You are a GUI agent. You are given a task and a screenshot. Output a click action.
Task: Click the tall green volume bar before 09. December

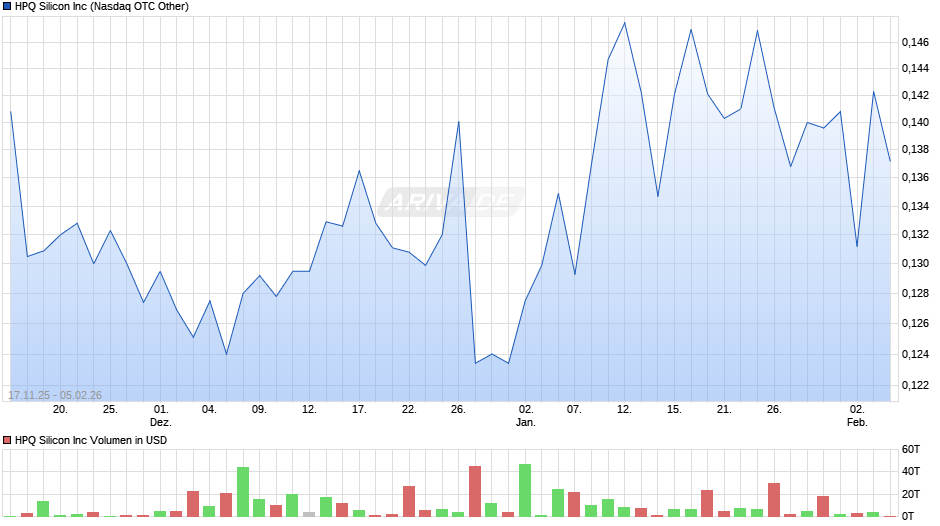pyautogui.click(x=243, y=492)
